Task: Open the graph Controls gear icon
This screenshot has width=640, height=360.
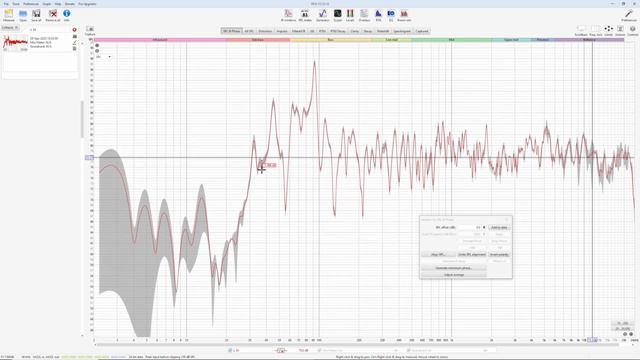Action: [x=633, y=30]
